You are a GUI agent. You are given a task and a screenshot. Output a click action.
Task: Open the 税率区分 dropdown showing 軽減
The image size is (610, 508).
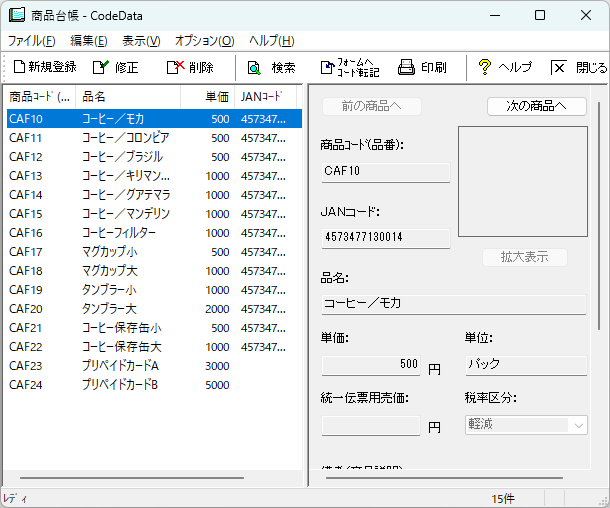pos(526,425)
